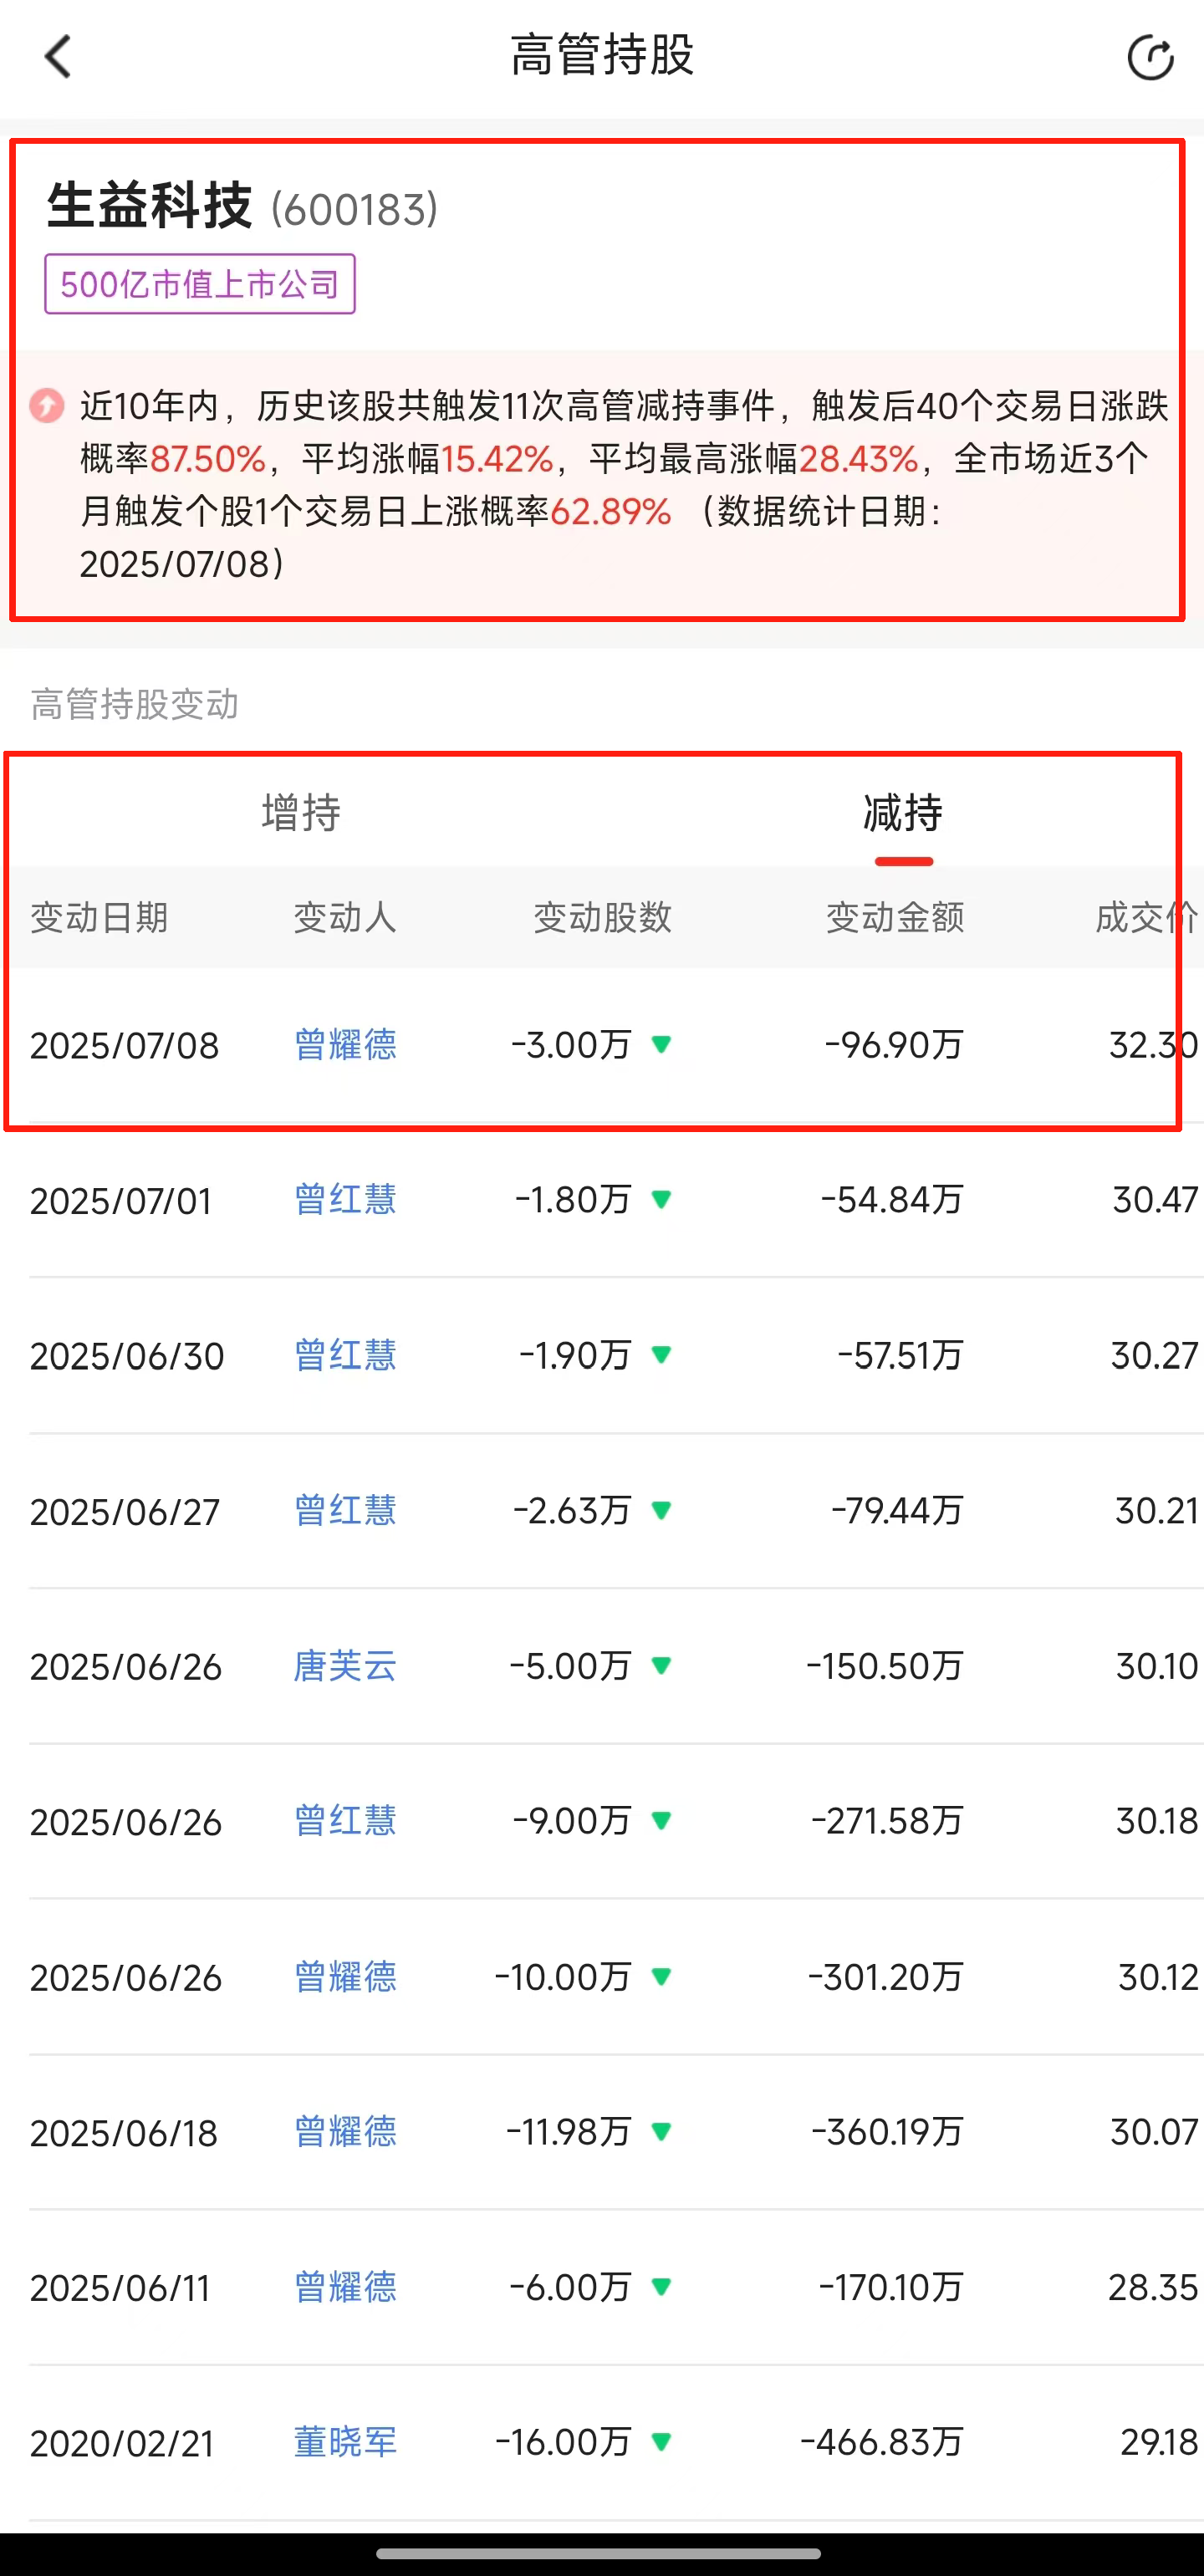Tap the 32.30 price cell
Screen dimensions: 1204x2576
coord(1154,1045)
